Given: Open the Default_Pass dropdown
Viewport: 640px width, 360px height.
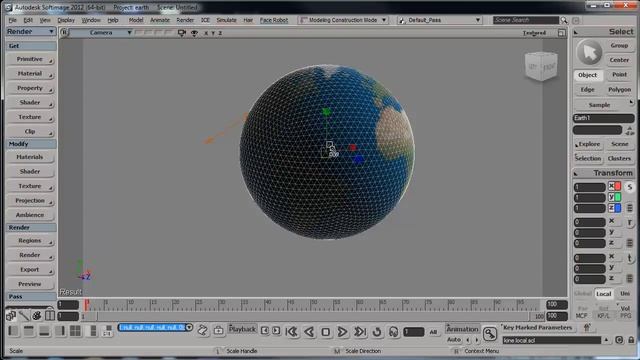Looking at the screenshot, I should pyautogui.click(x=440, y=20).
